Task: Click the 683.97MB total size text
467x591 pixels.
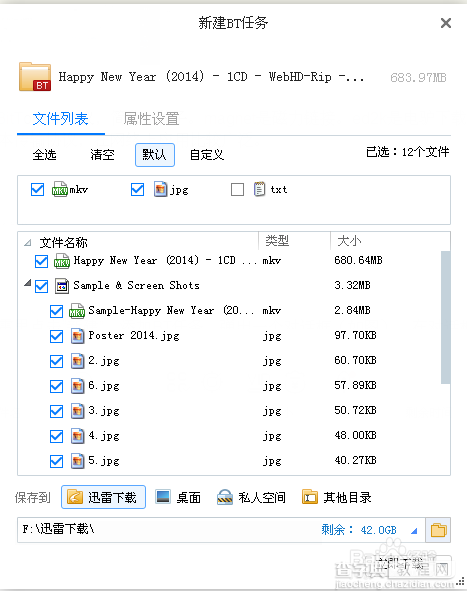Action: point(418,78)
